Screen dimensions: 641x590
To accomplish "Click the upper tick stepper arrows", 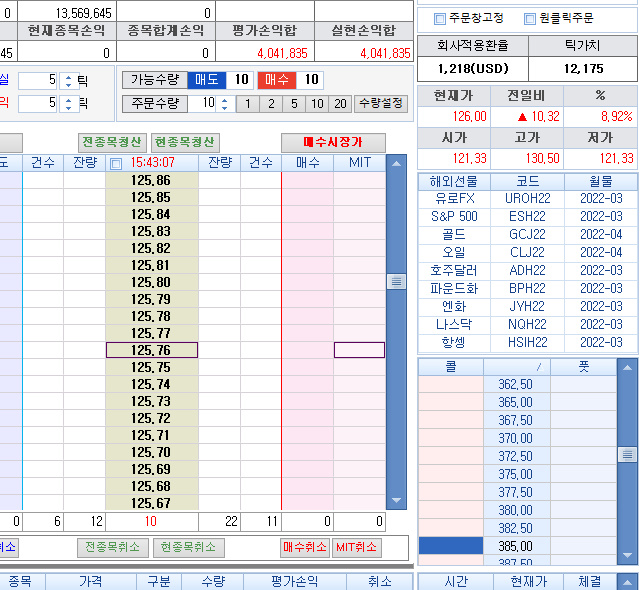I will click(x=68, y=81).
